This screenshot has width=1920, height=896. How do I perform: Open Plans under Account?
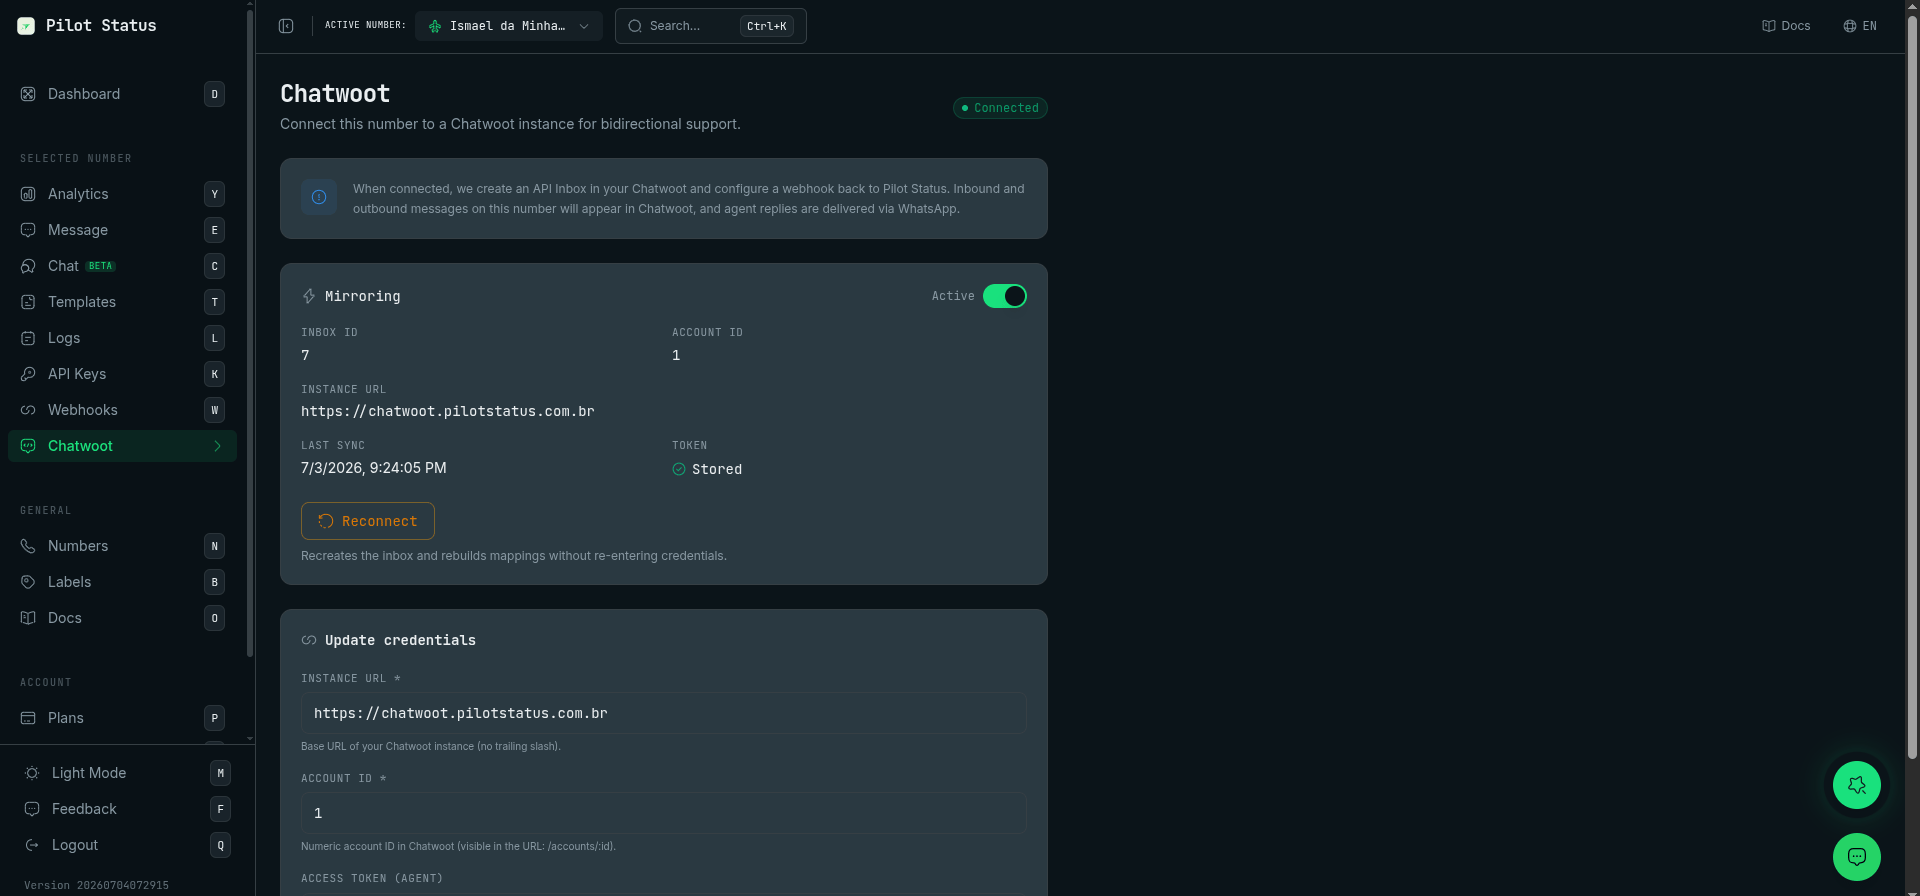[x=122, y=718]
